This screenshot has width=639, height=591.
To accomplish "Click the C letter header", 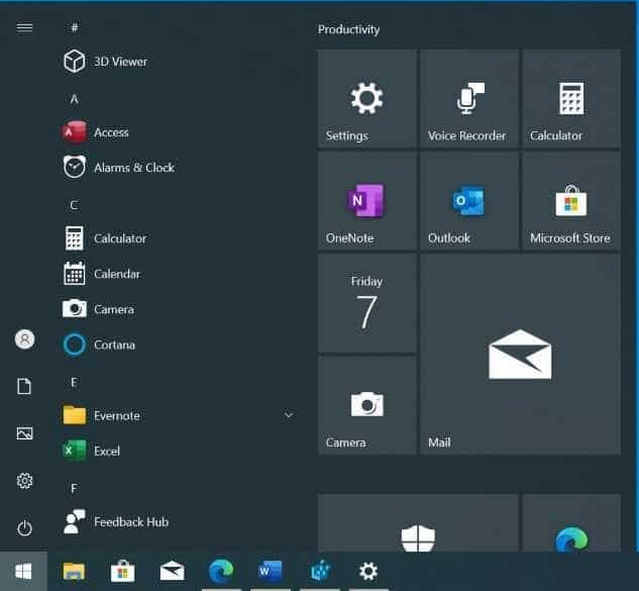I will tap(74, 205).
